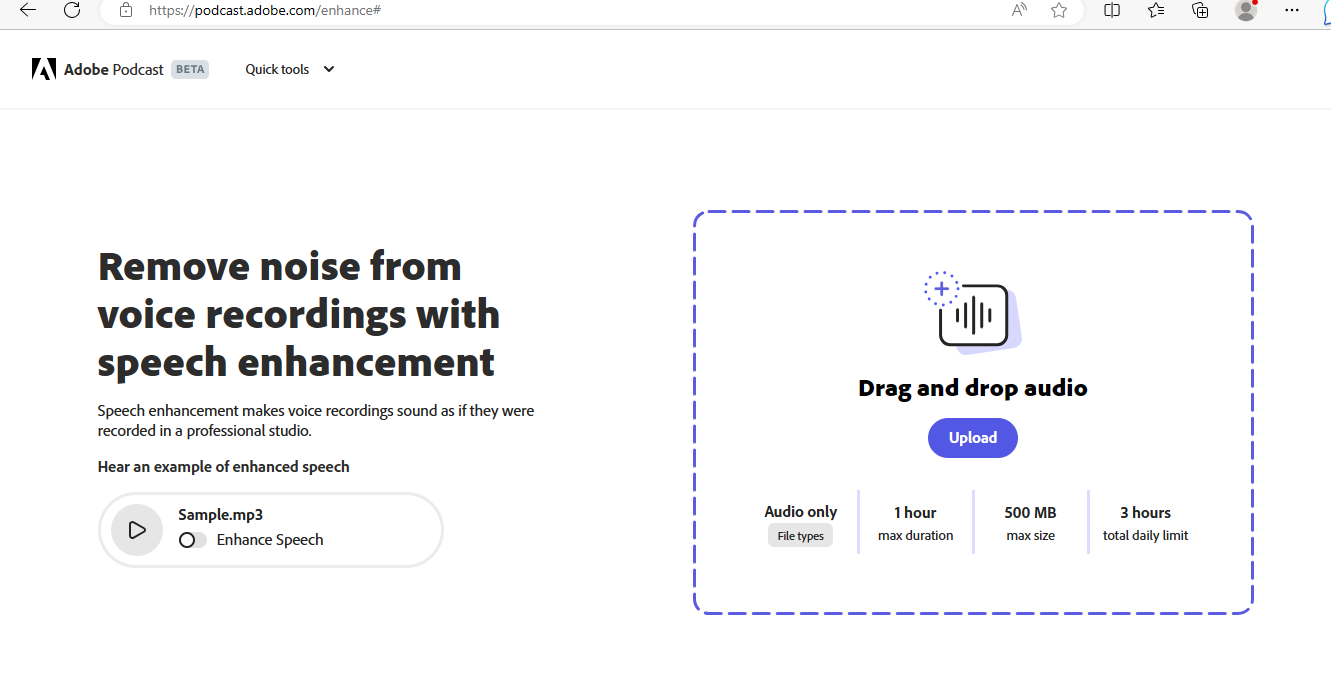1331x682 pixels.
Task: Open the Read aloud icon in address bar
Action: [x=1019, y=10]
